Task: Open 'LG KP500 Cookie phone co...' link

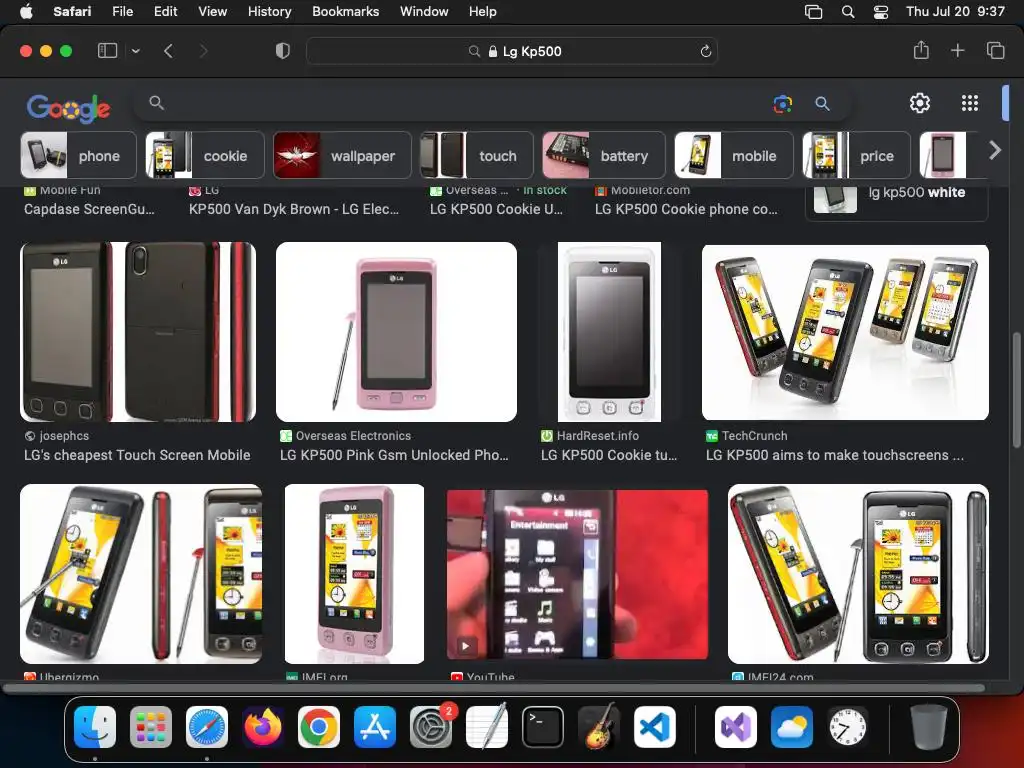Action: [686, 209]
